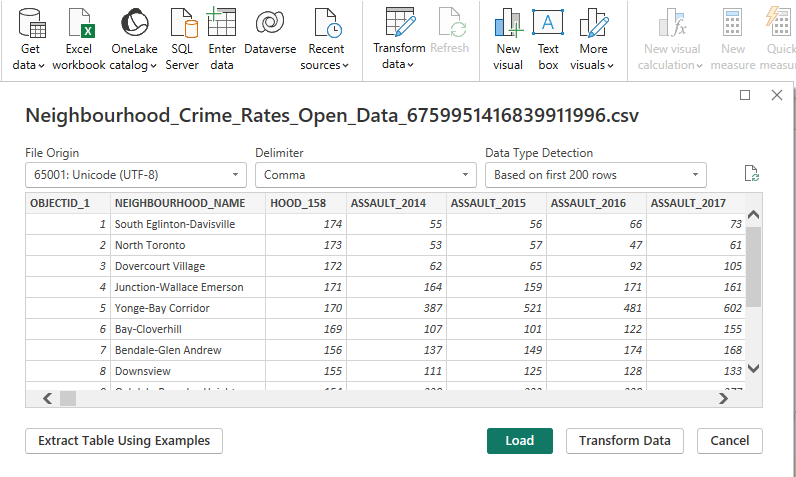Add a New visual
796x477 pixels.
(508, 38)
